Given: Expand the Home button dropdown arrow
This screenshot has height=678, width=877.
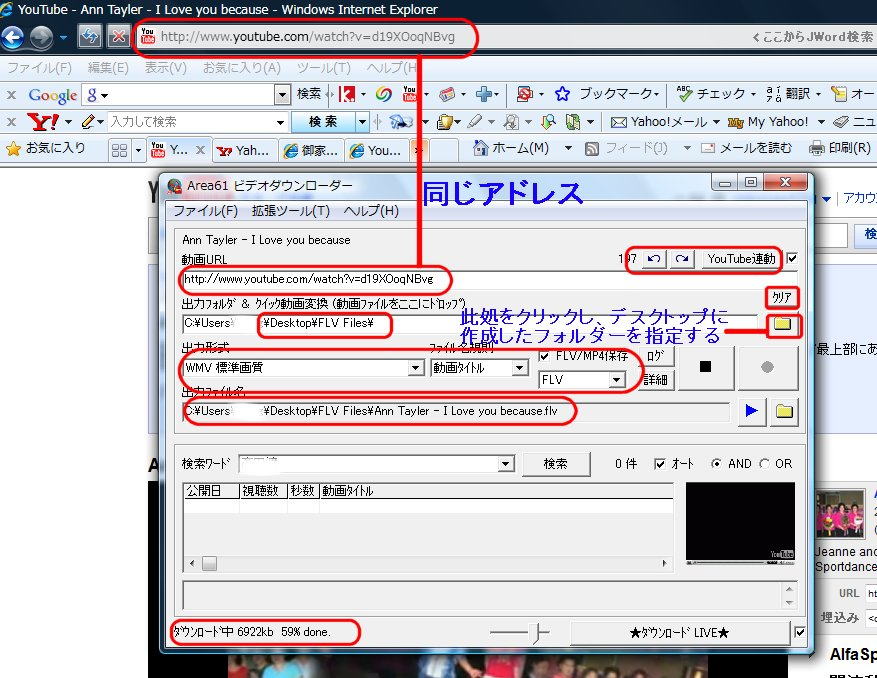Looking at the screenshot, I should [568, 148].
